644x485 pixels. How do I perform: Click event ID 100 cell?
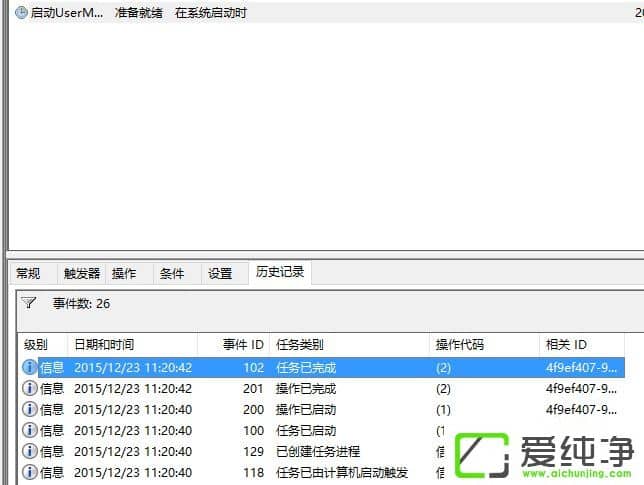point(253,430)
